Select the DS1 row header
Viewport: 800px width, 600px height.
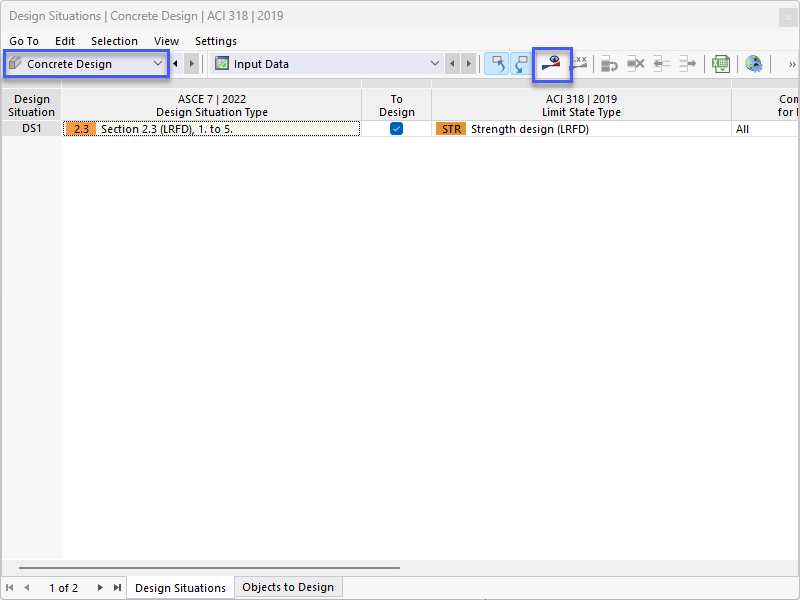point(32,129)
